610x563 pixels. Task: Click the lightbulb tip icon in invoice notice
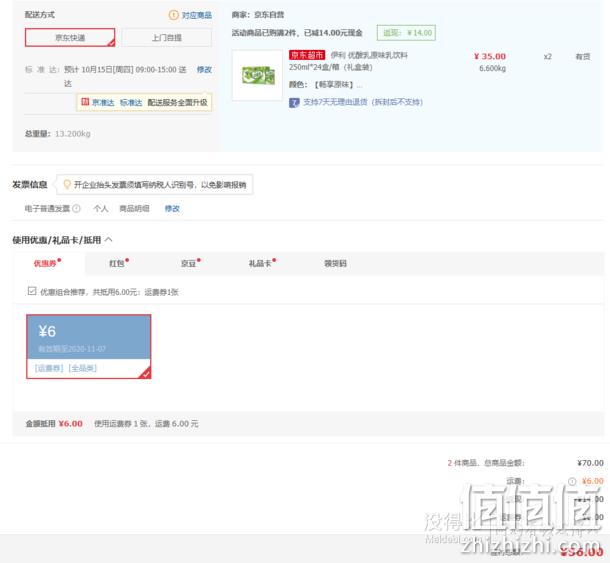(67, 184)
